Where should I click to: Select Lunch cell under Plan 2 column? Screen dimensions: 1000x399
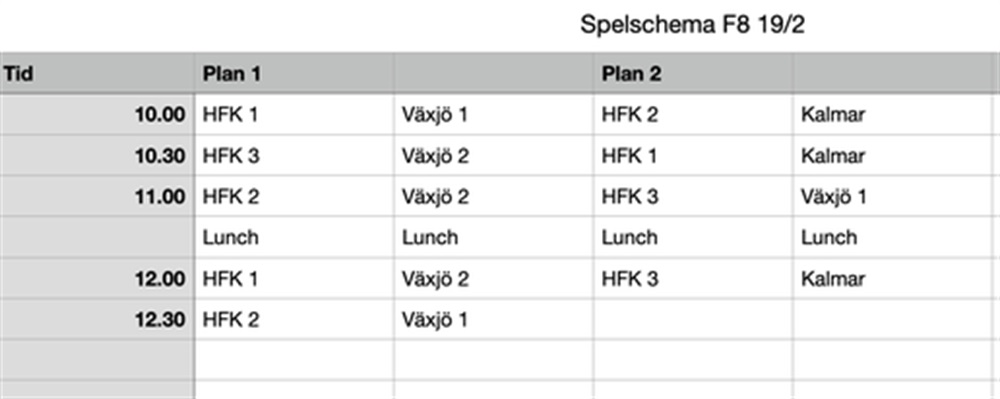click(x=693, y=237)
